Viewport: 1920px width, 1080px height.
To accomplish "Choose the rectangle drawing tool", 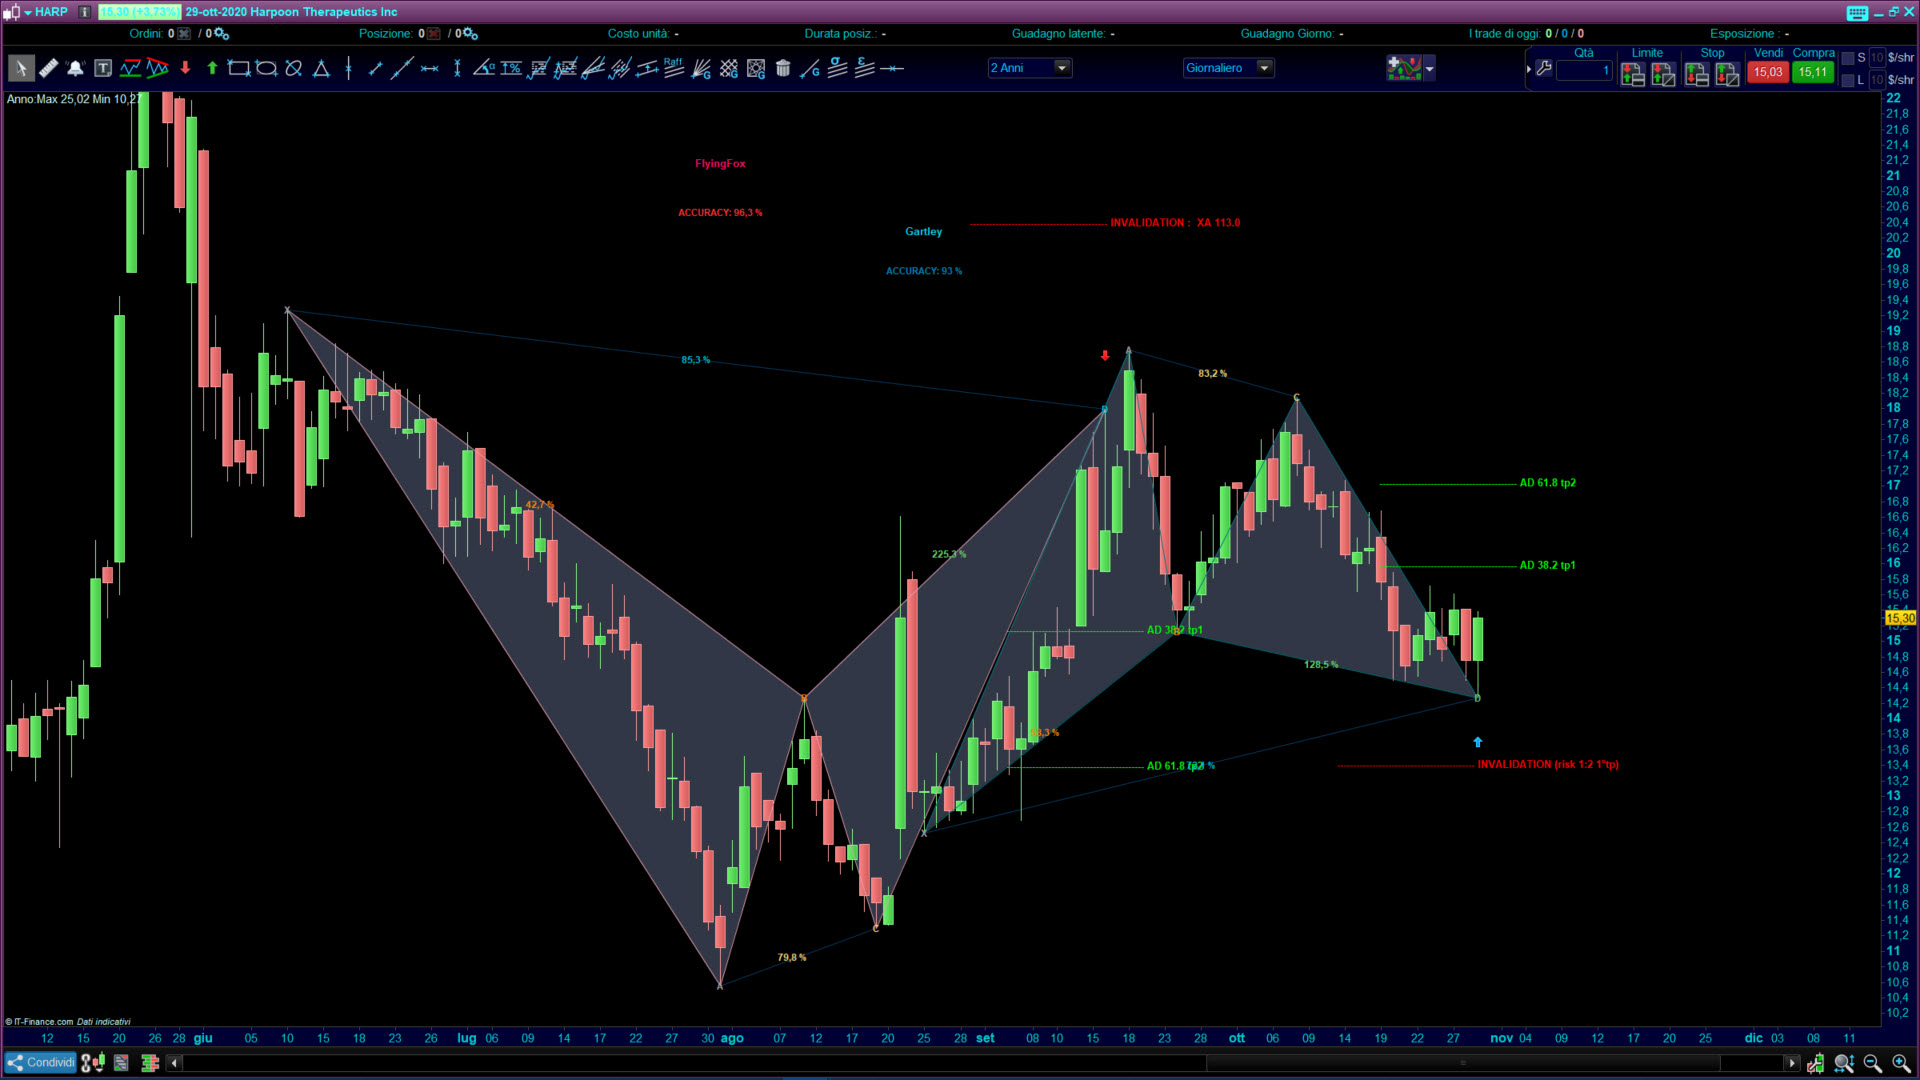I will 238,68.
